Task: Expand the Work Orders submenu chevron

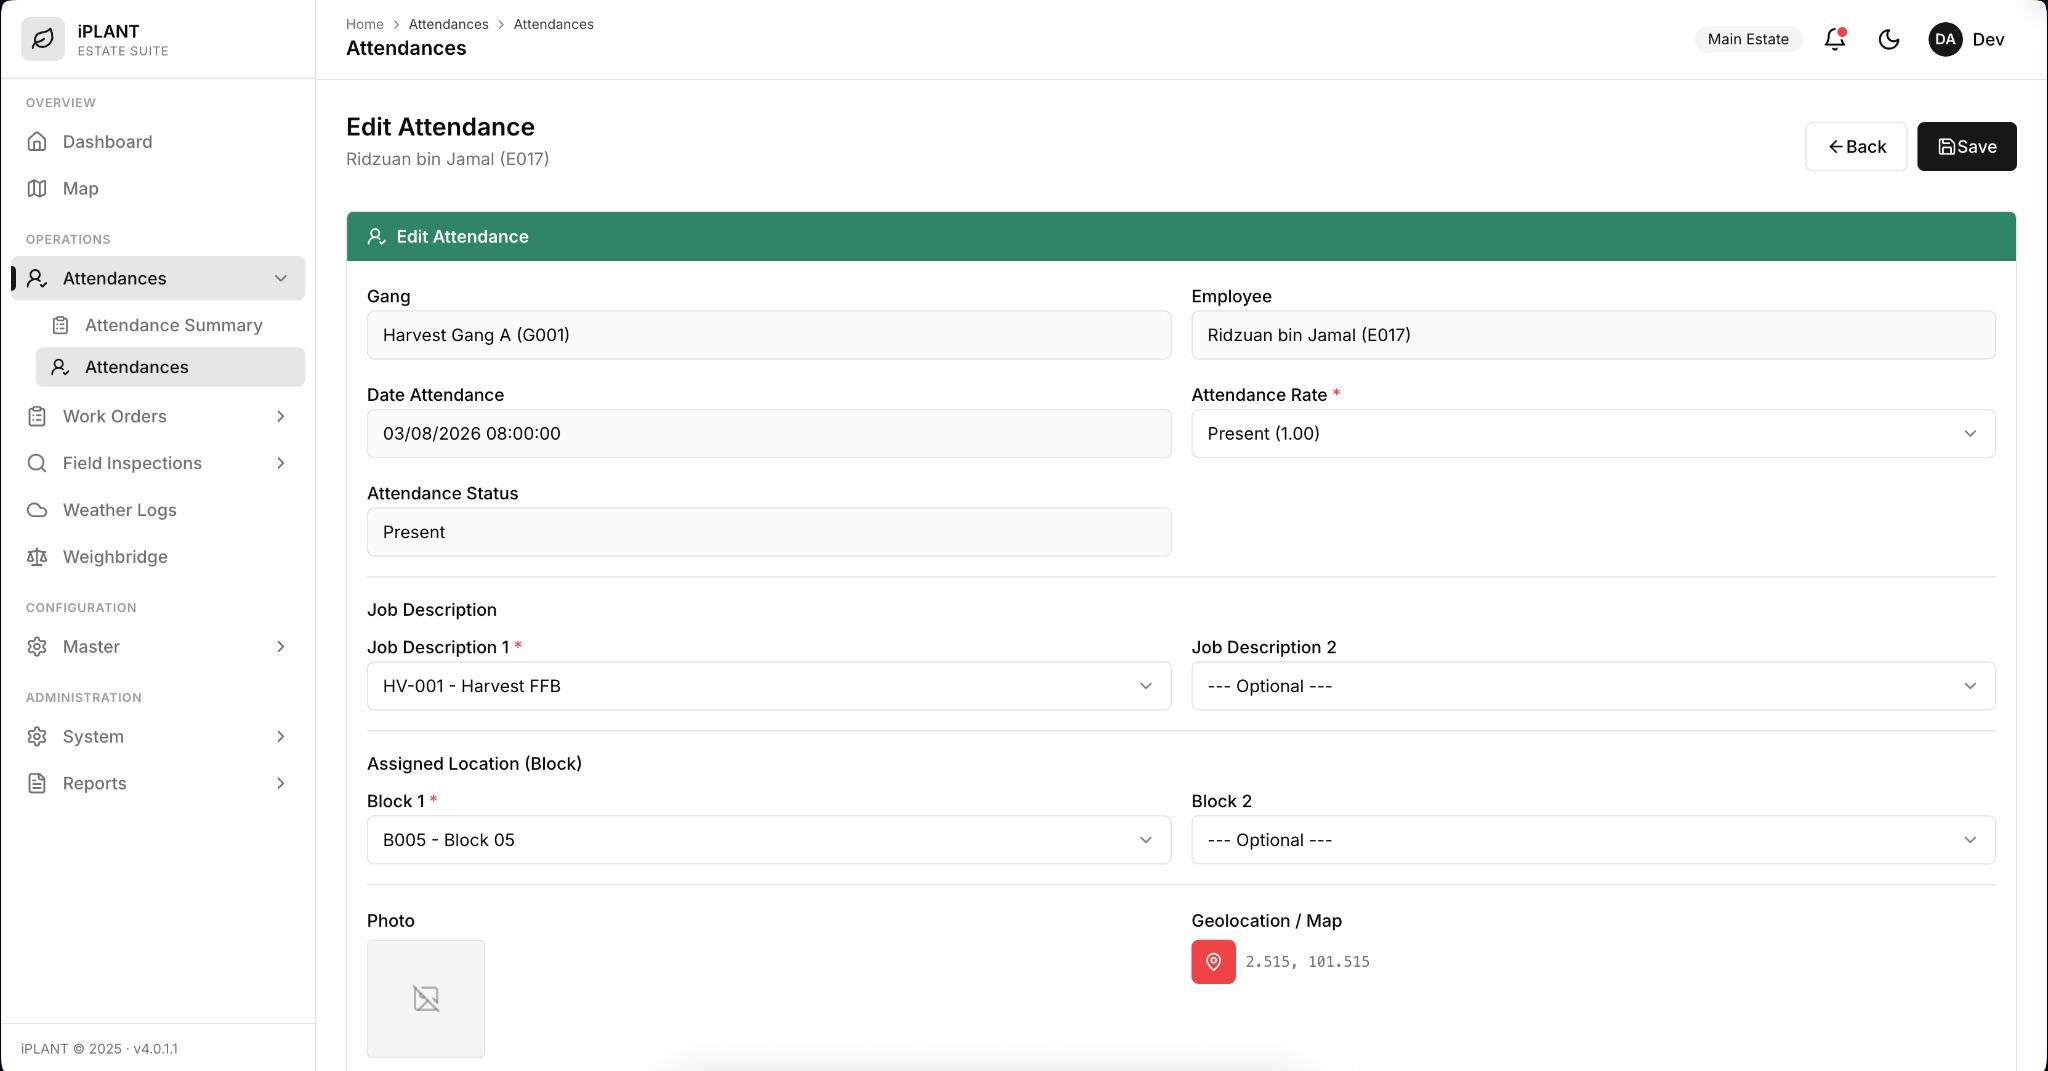Action: pos(281,416)
